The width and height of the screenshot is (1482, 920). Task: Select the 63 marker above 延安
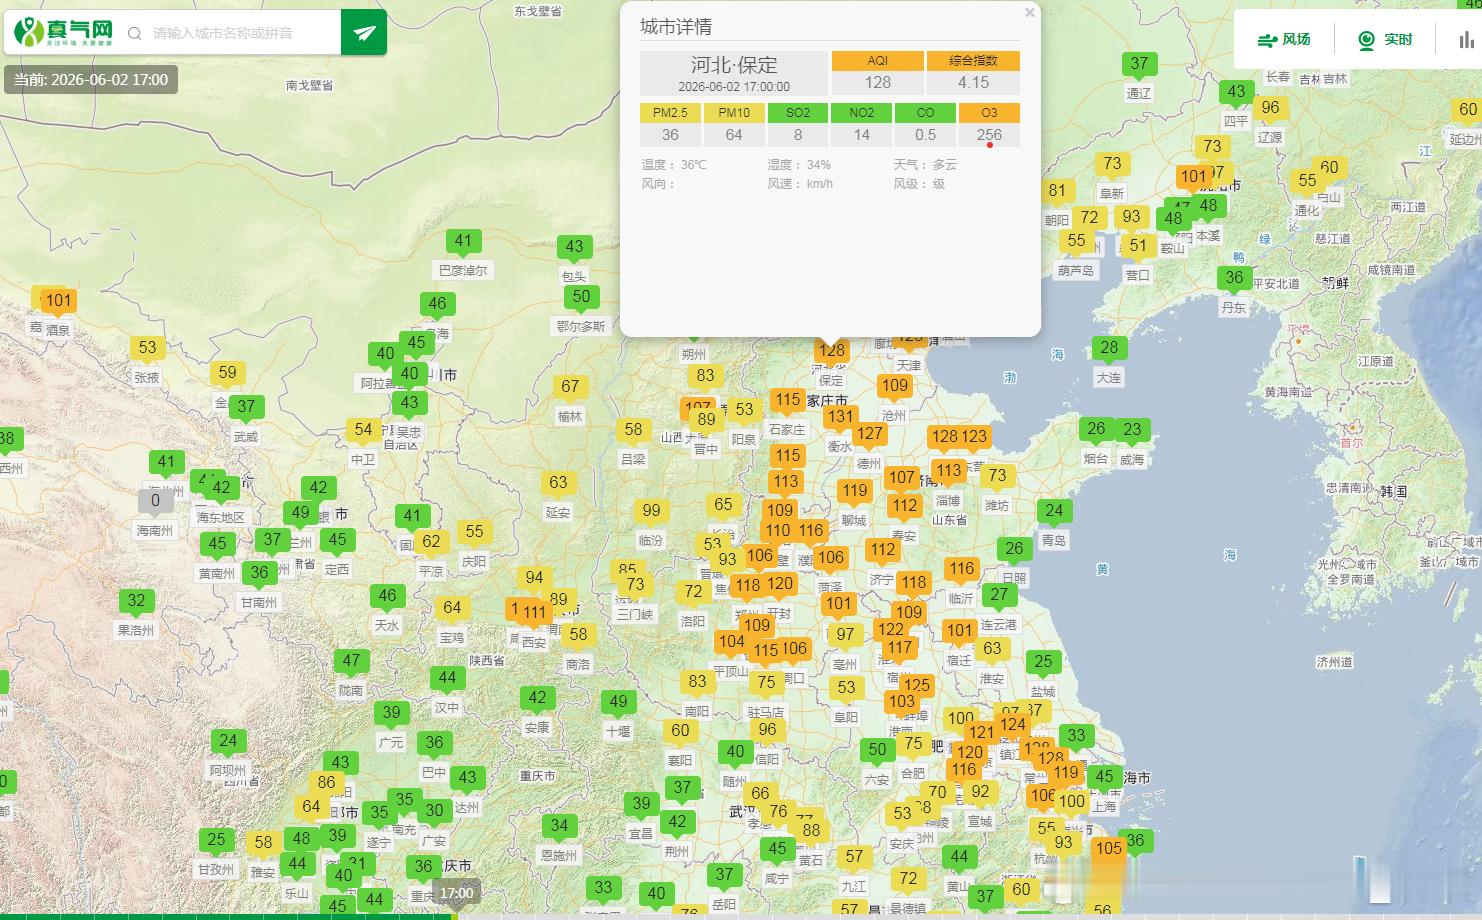[x=558, y=483]
